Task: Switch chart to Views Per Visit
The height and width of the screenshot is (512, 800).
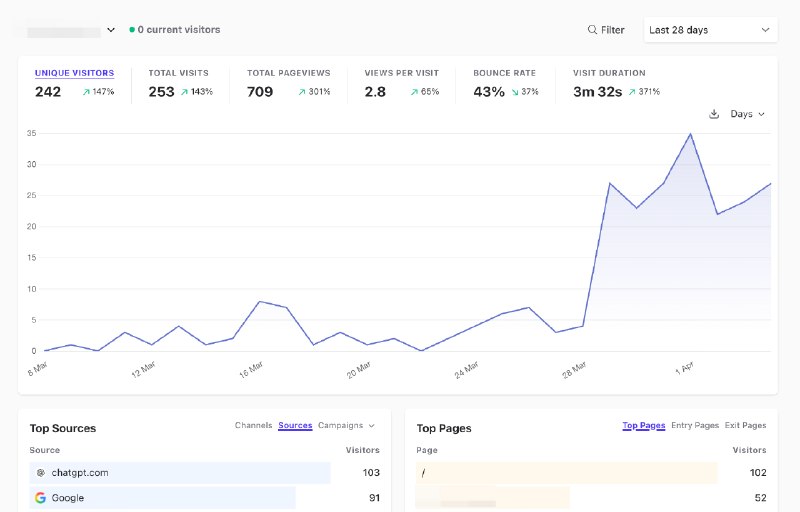Action: (401, 73)
